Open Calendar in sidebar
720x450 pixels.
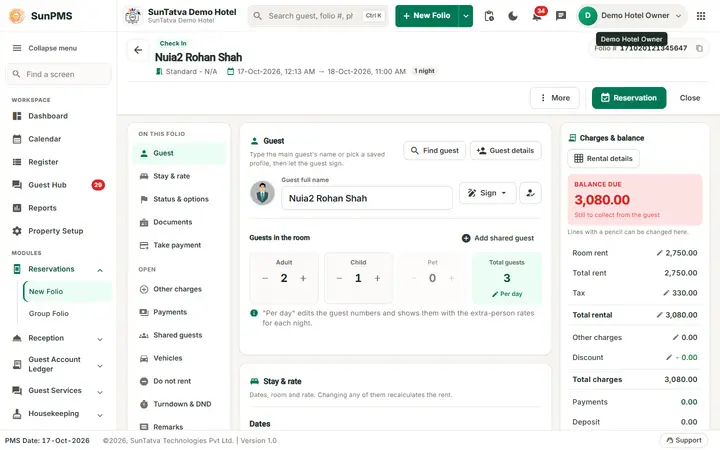click(58, 139)
